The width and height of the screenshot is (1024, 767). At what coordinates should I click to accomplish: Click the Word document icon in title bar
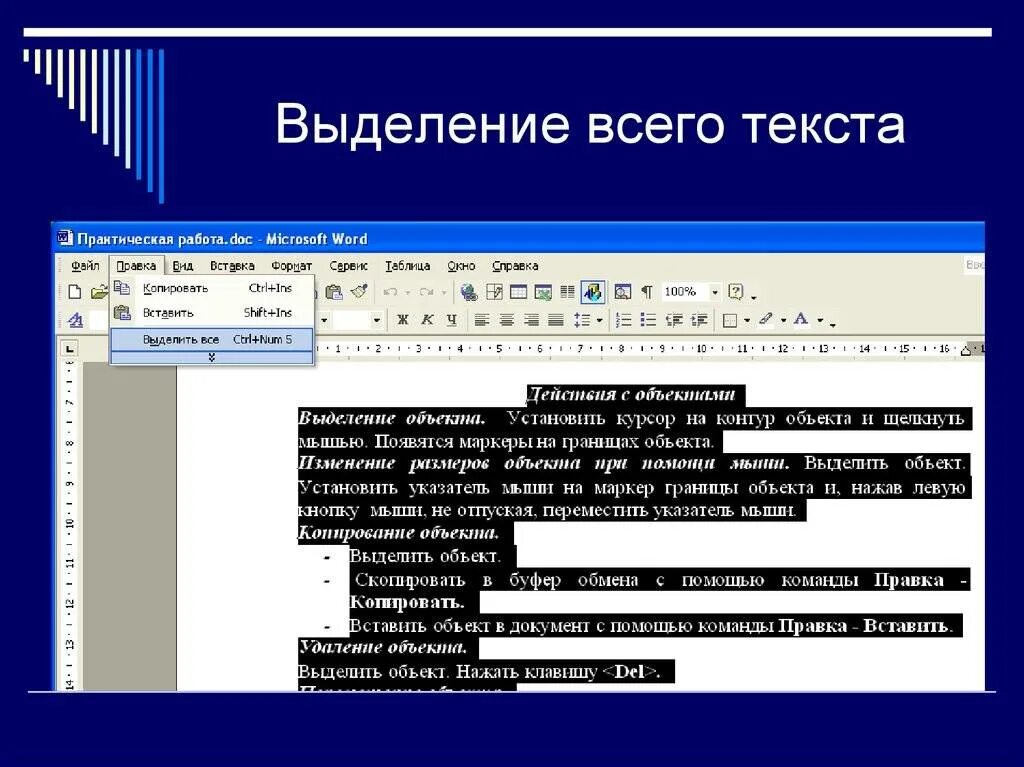click(x=64, y=238)
